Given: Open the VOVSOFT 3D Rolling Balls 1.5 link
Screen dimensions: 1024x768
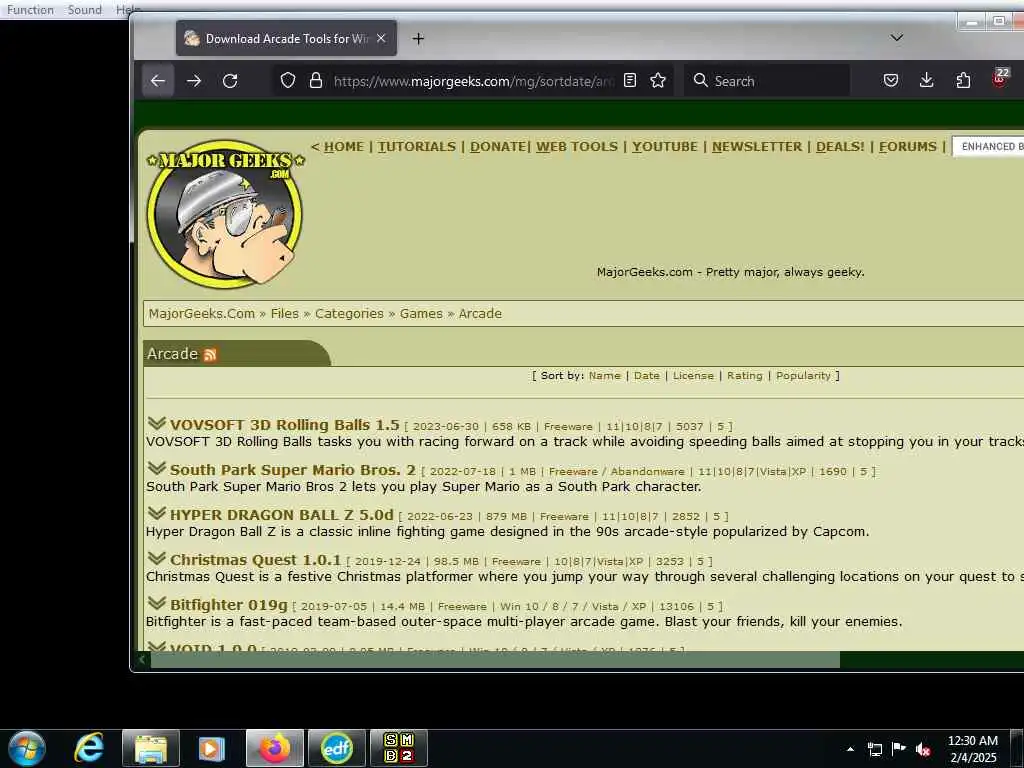Looking at the screenshot, I should 284,424.
